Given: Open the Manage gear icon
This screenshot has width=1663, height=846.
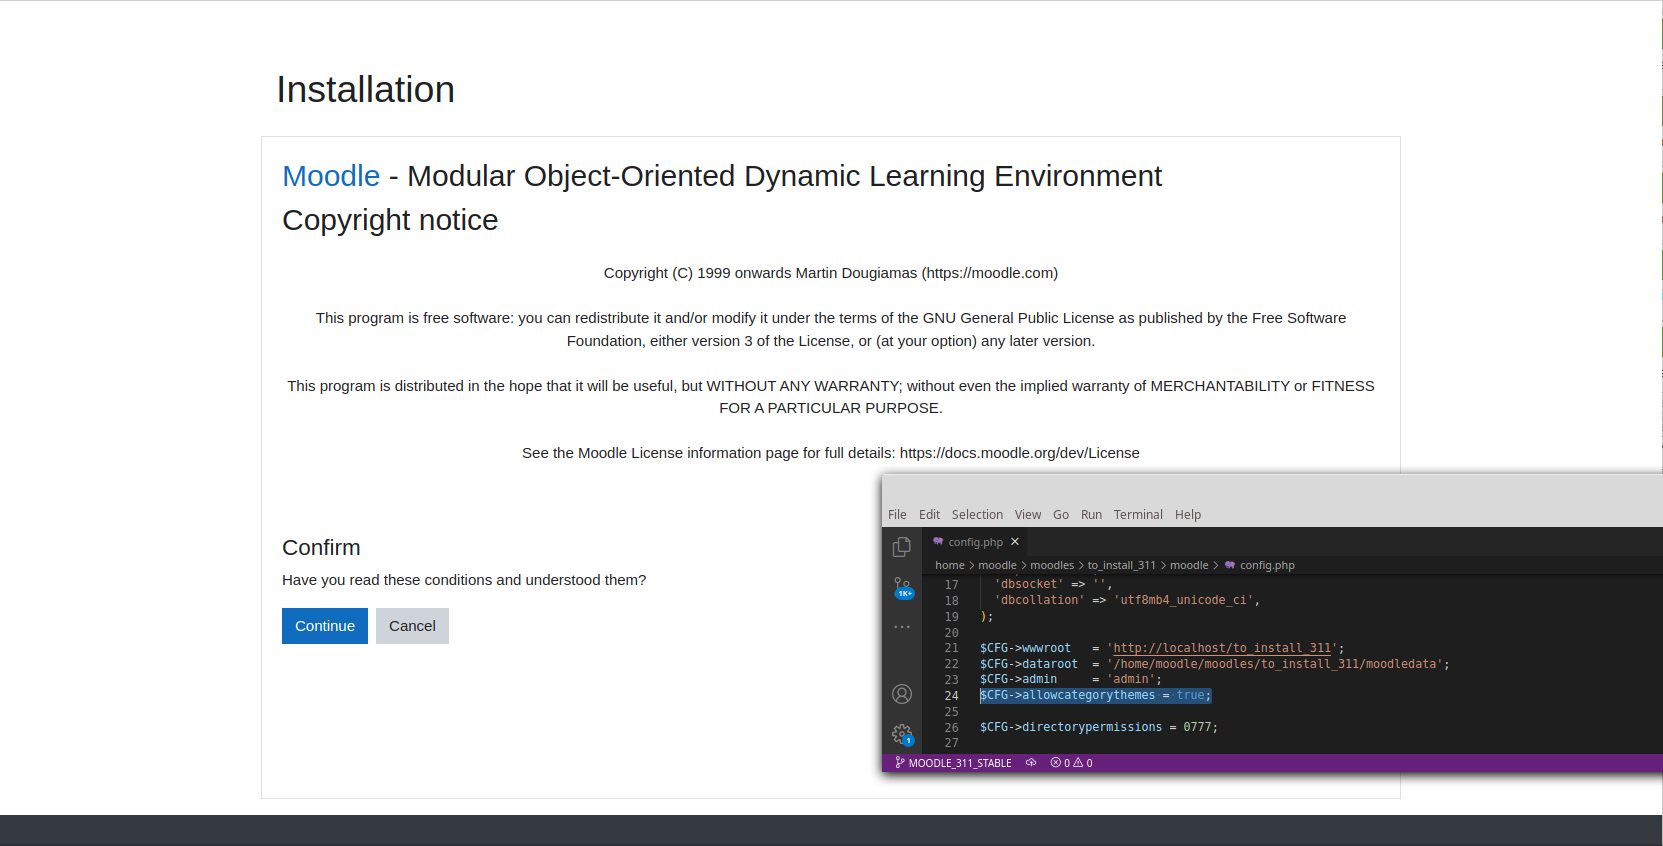Looking at the screenshot, I should 903,735.
